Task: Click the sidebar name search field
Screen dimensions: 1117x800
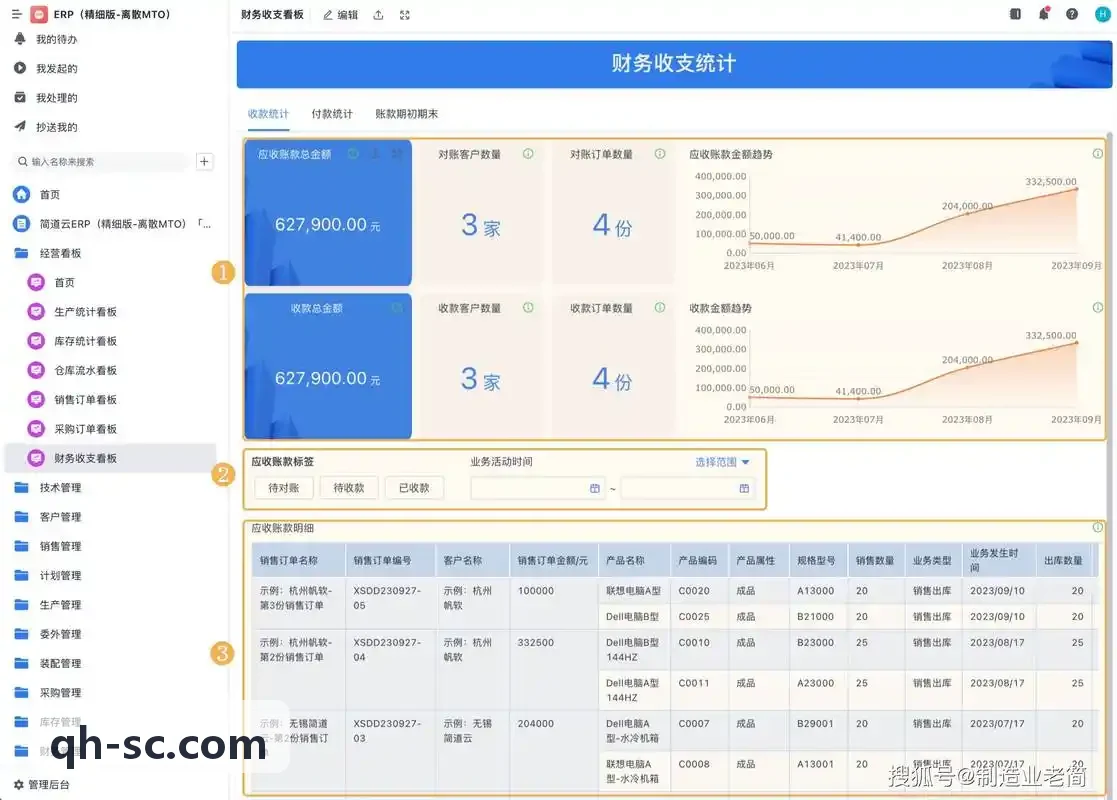Action: point(101,162)
